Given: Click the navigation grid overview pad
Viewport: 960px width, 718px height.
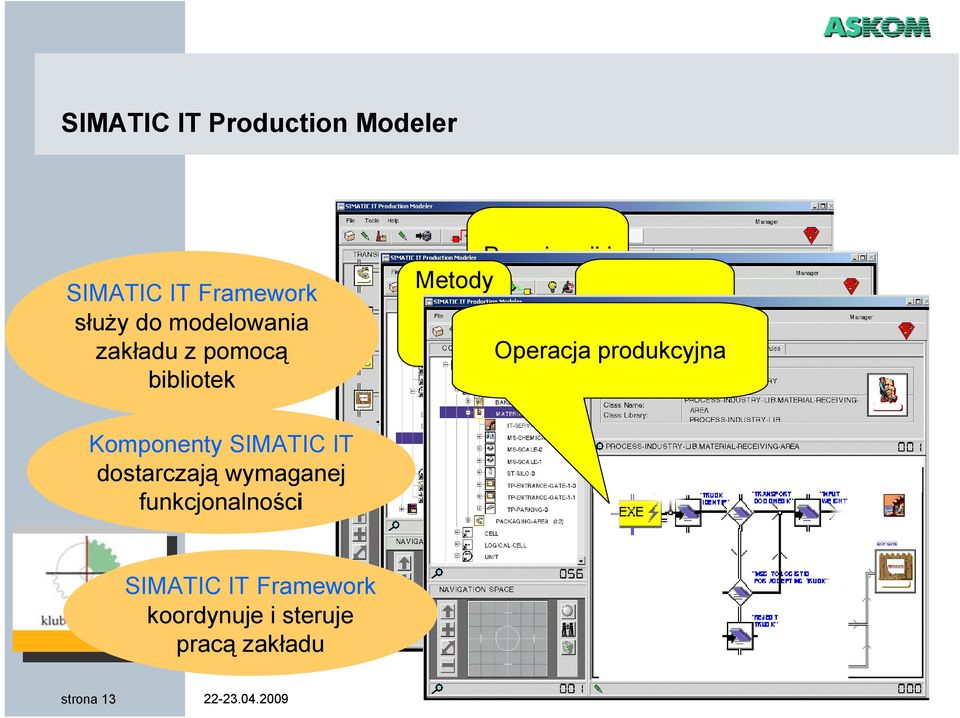Looking at the screenshot, I should 508,638.
